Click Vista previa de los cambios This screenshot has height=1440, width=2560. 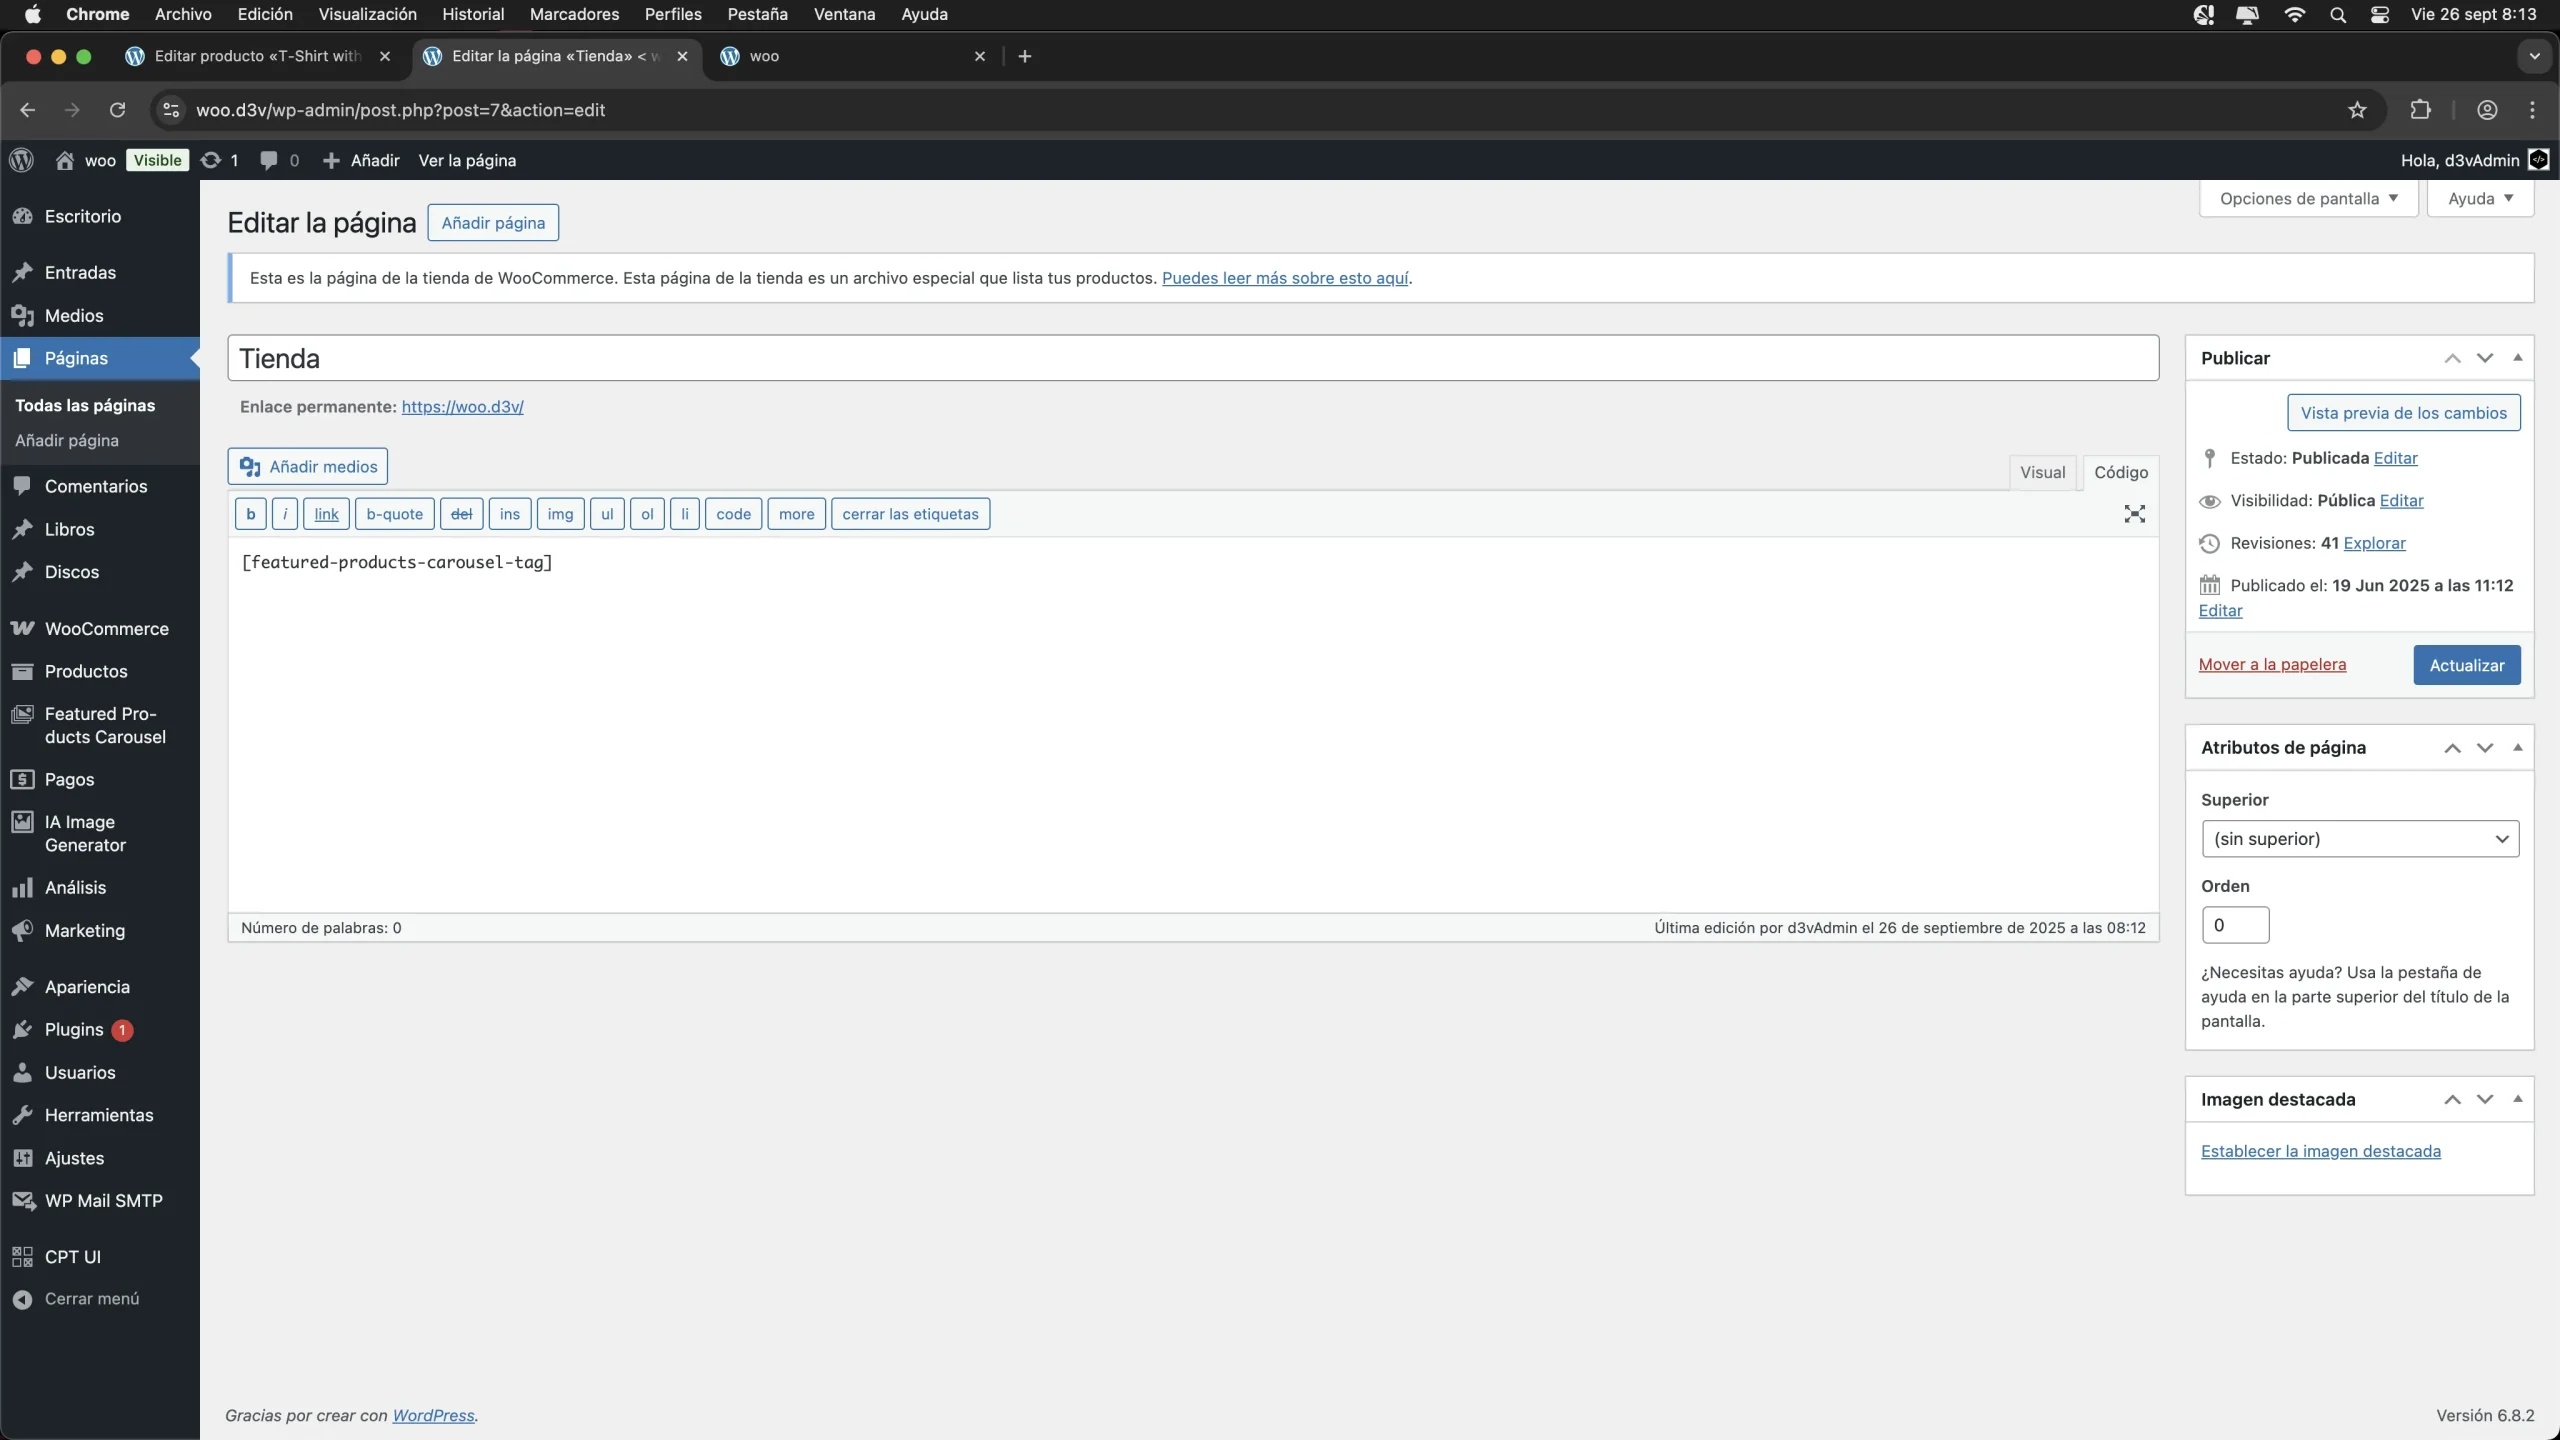coord(2404,412)
